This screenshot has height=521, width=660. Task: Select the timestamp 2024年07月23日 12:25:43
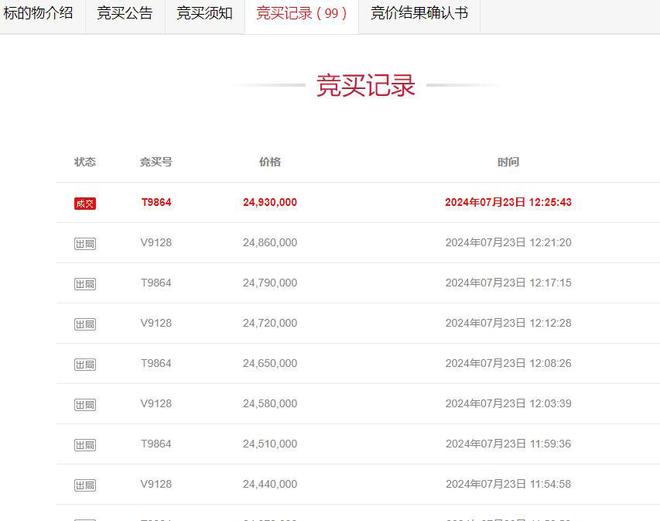[508, 202]
